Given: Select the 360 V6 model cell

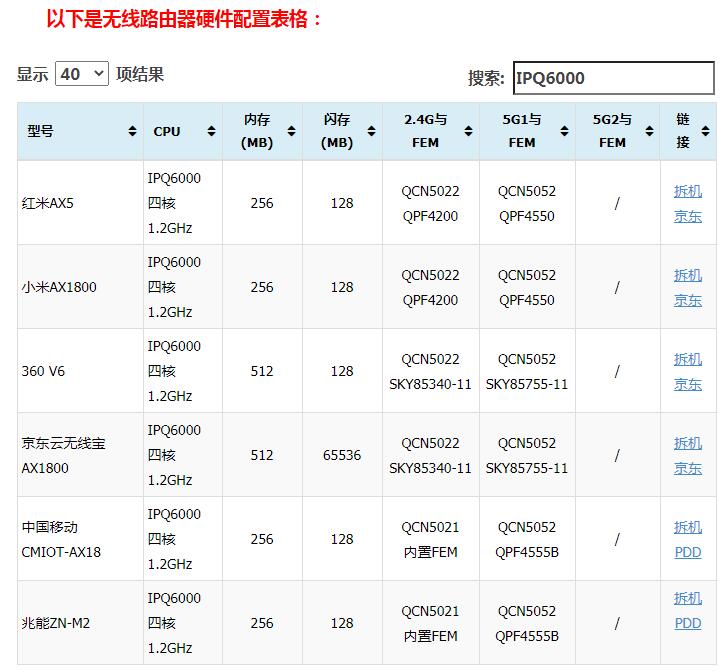Looking at the screenshot, I should (80, 371).
